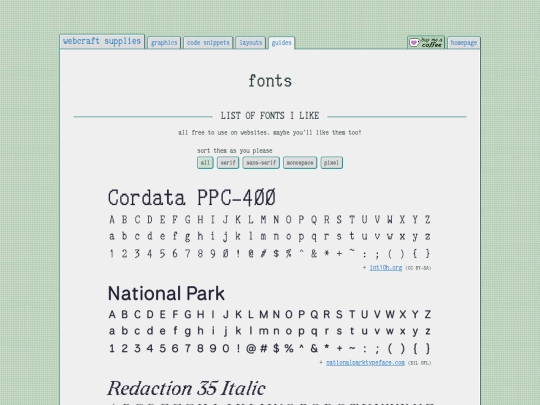Click the National Park font heading
Viewport: 540px width, 405px height.
[166, 293]
